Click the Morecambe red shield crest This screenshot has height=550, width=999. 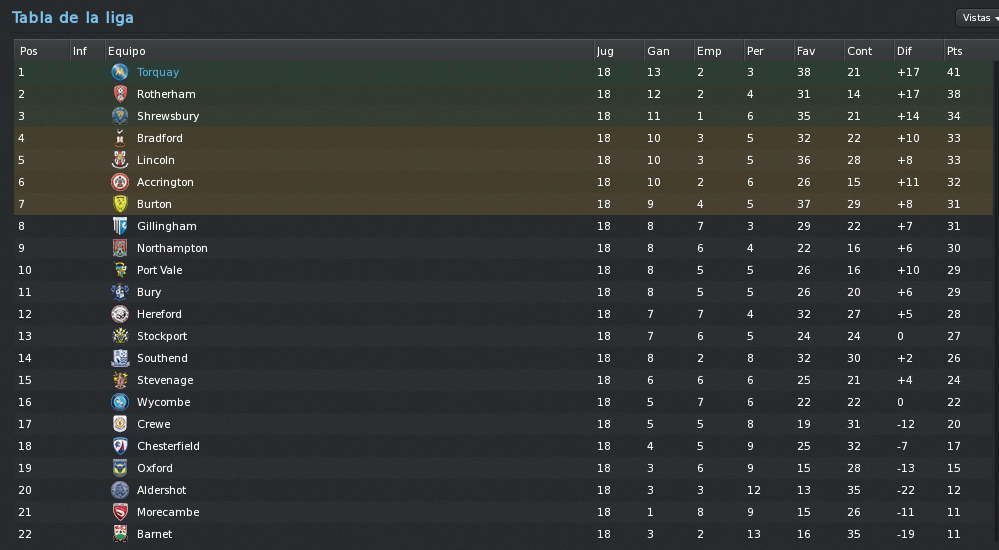(120, 512)
